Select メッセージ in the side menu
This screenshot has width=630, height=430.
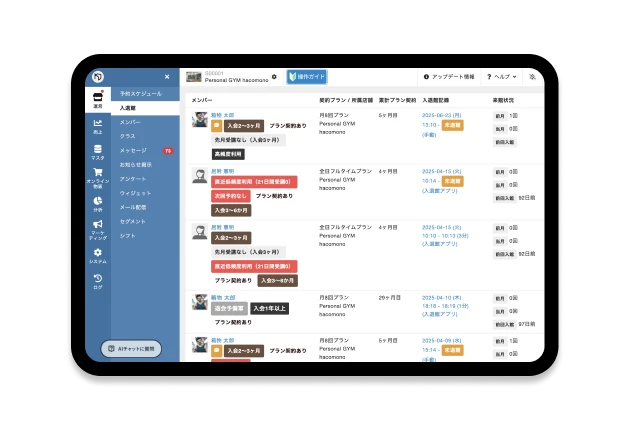point(133,150)
